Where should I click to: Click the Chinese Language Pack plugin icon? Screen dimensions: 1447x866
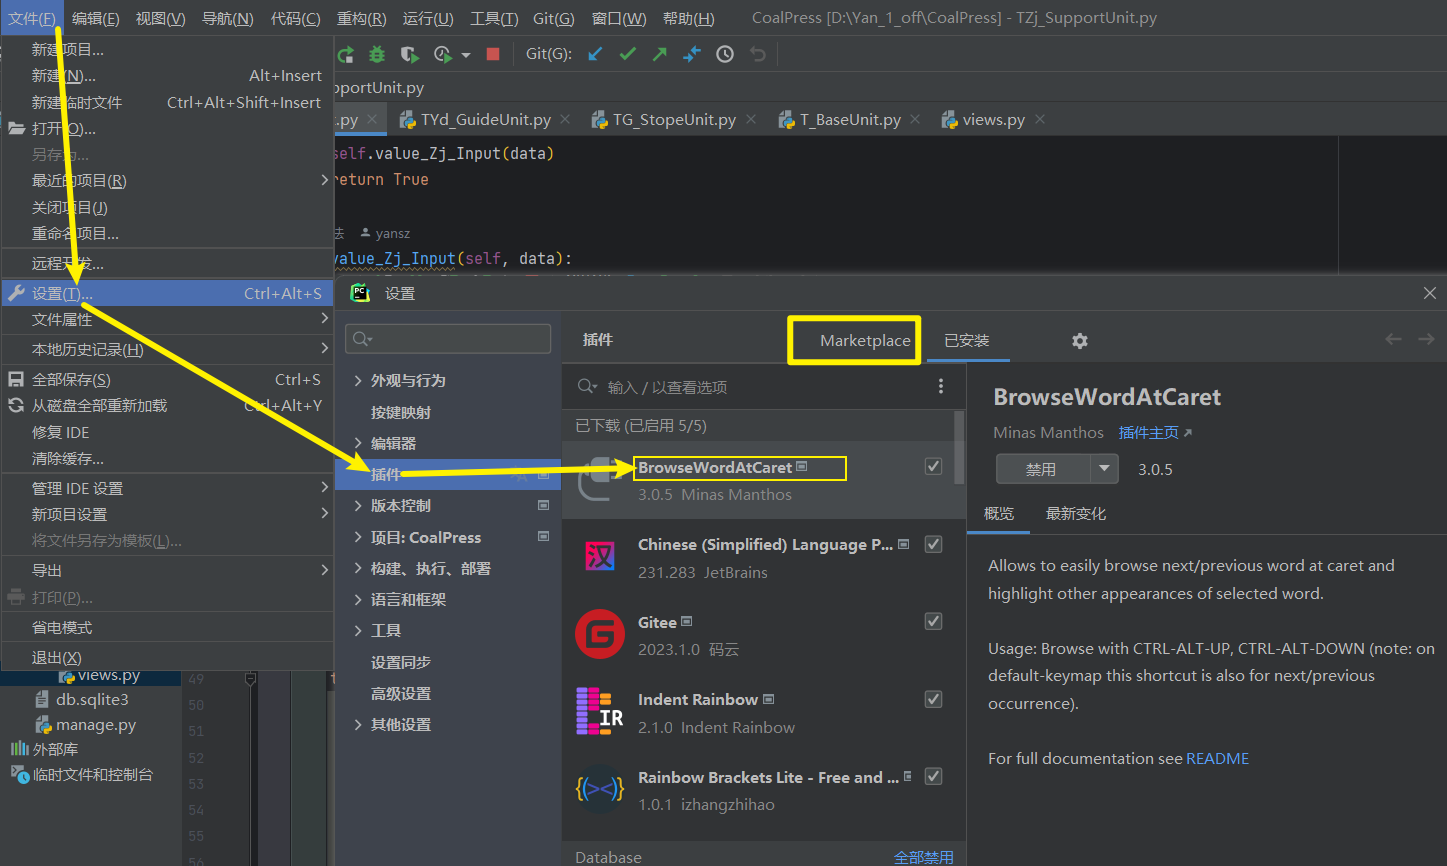click(600, 556)
